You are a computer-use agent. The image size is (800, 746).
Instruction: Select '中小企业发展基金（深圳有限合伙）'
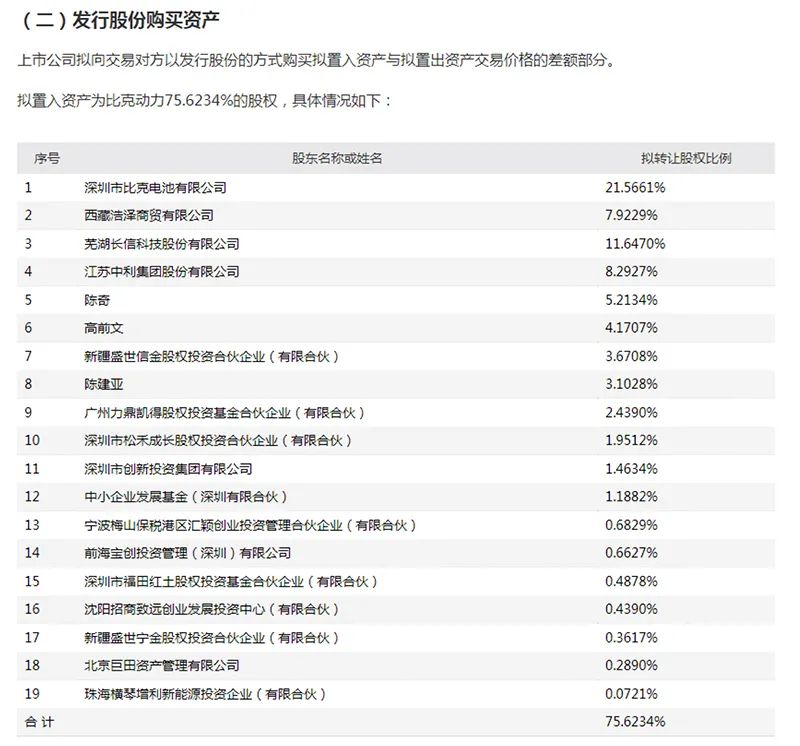[186, 496]
